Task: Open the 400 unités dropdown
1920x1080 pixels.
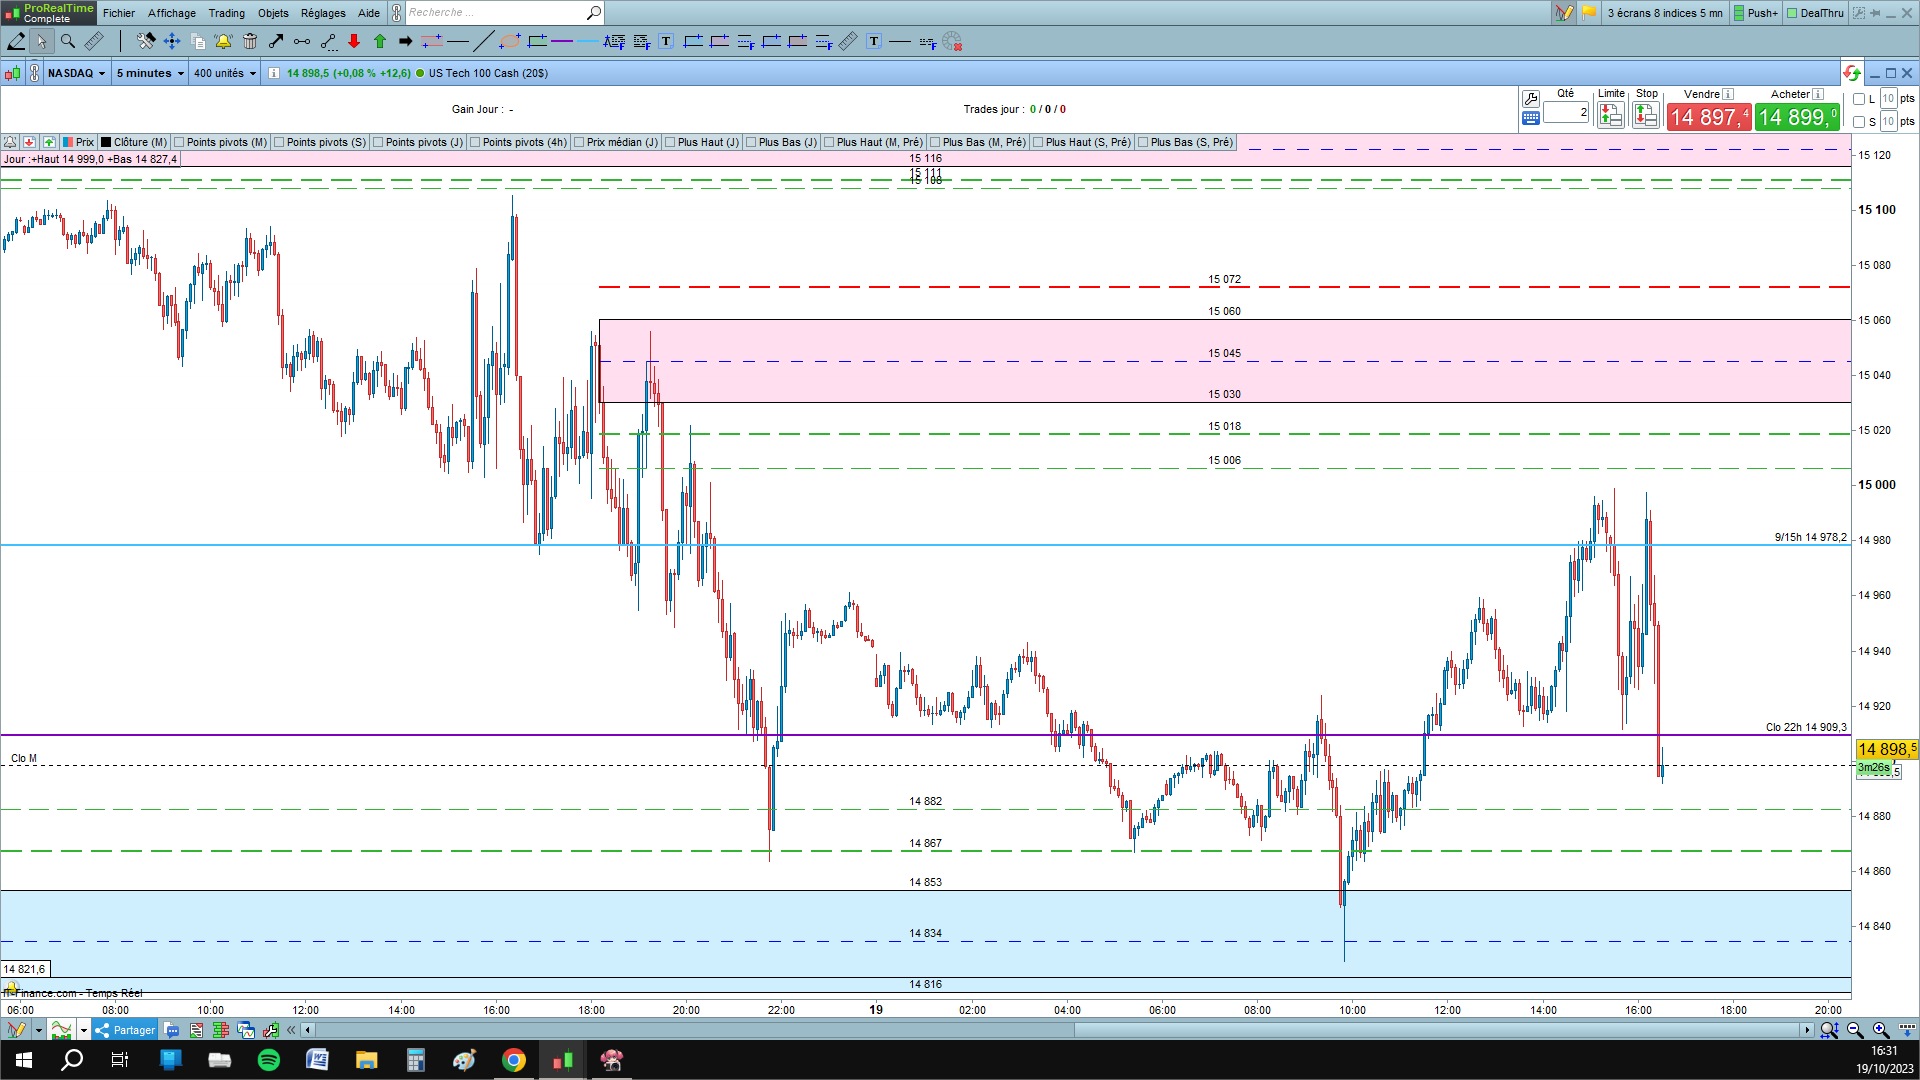Action: pos(225,73)
